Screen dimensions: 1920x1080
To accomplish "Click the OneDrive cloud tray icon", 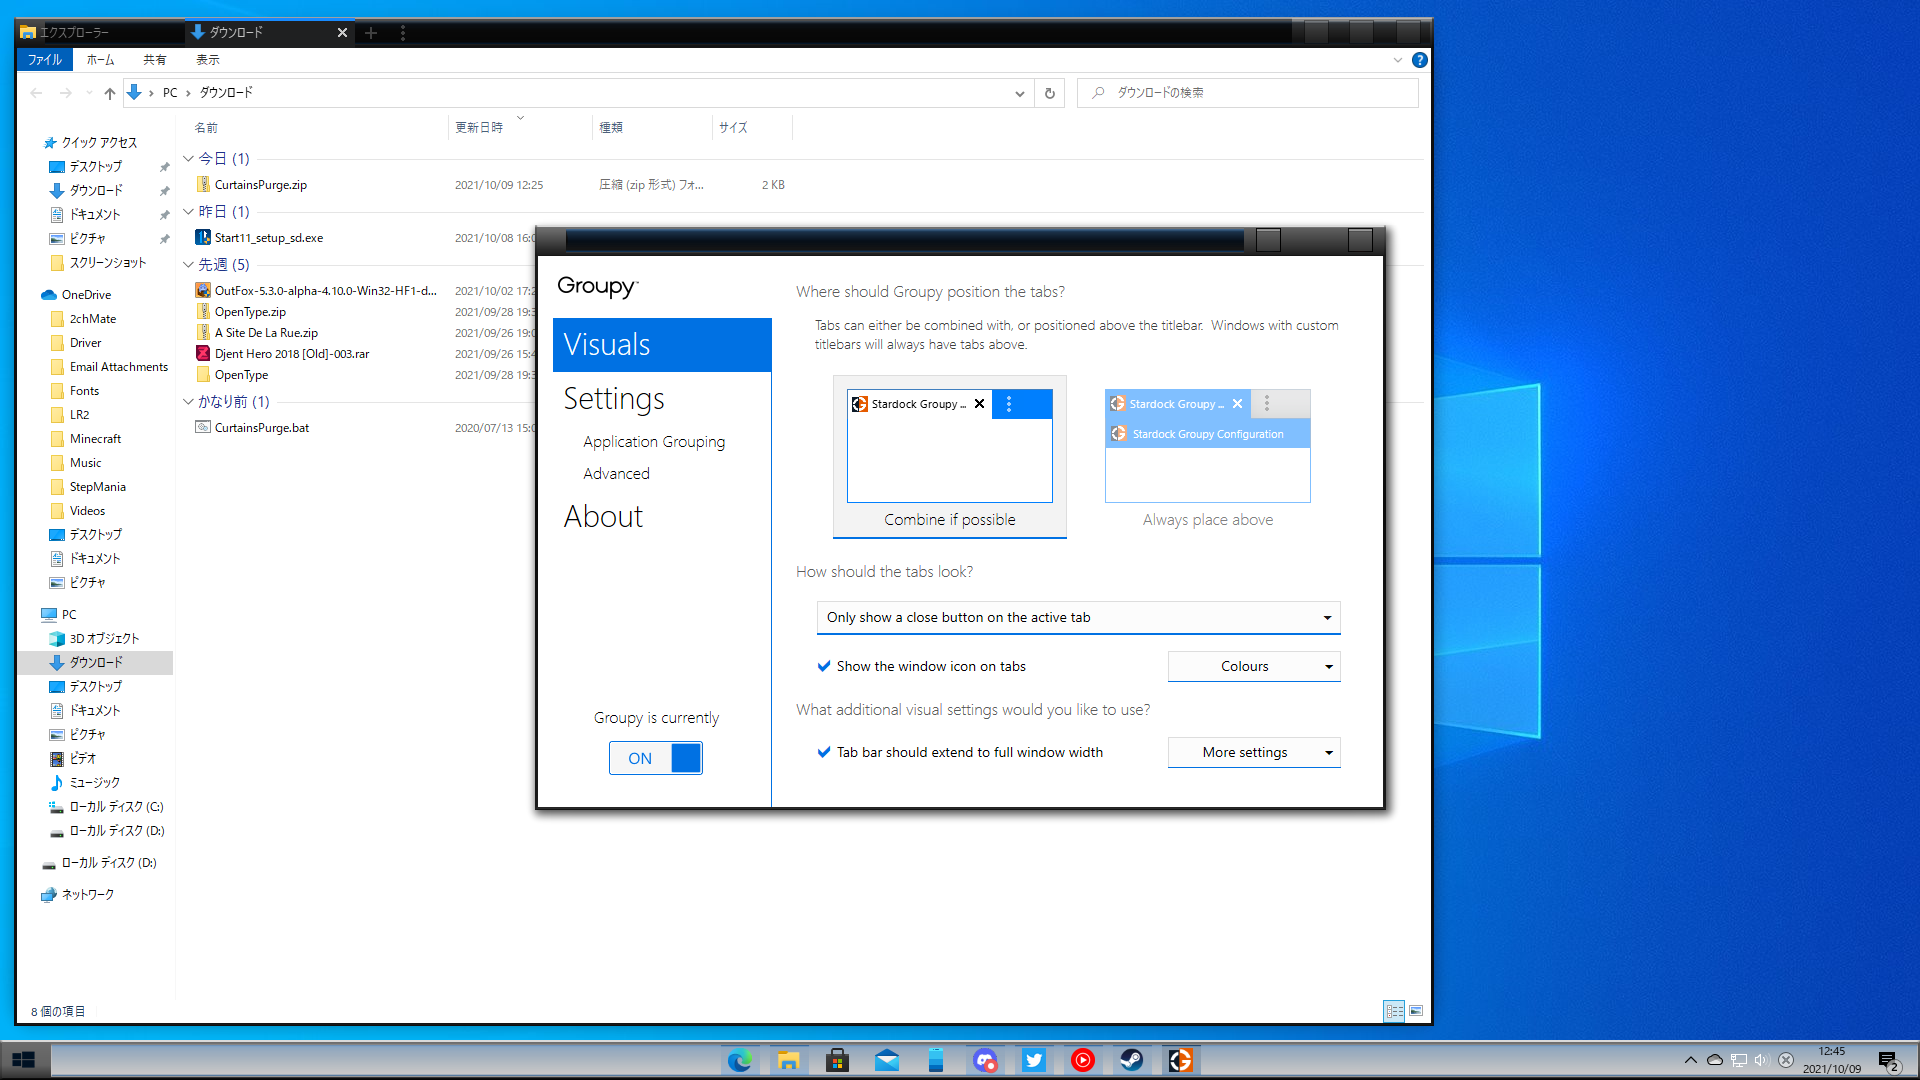I will (x=1714, y=1060).
